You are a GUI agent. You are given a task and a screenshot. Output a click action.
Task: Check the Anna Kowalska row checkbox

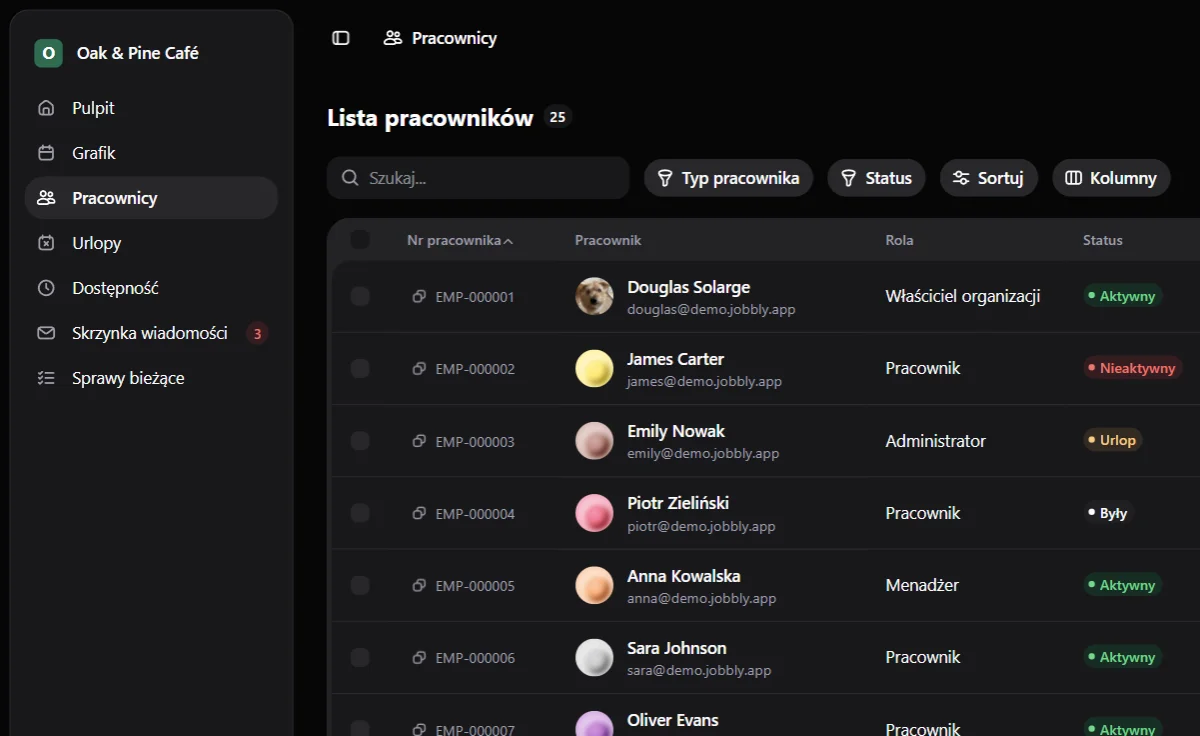(x=360, y=585)
